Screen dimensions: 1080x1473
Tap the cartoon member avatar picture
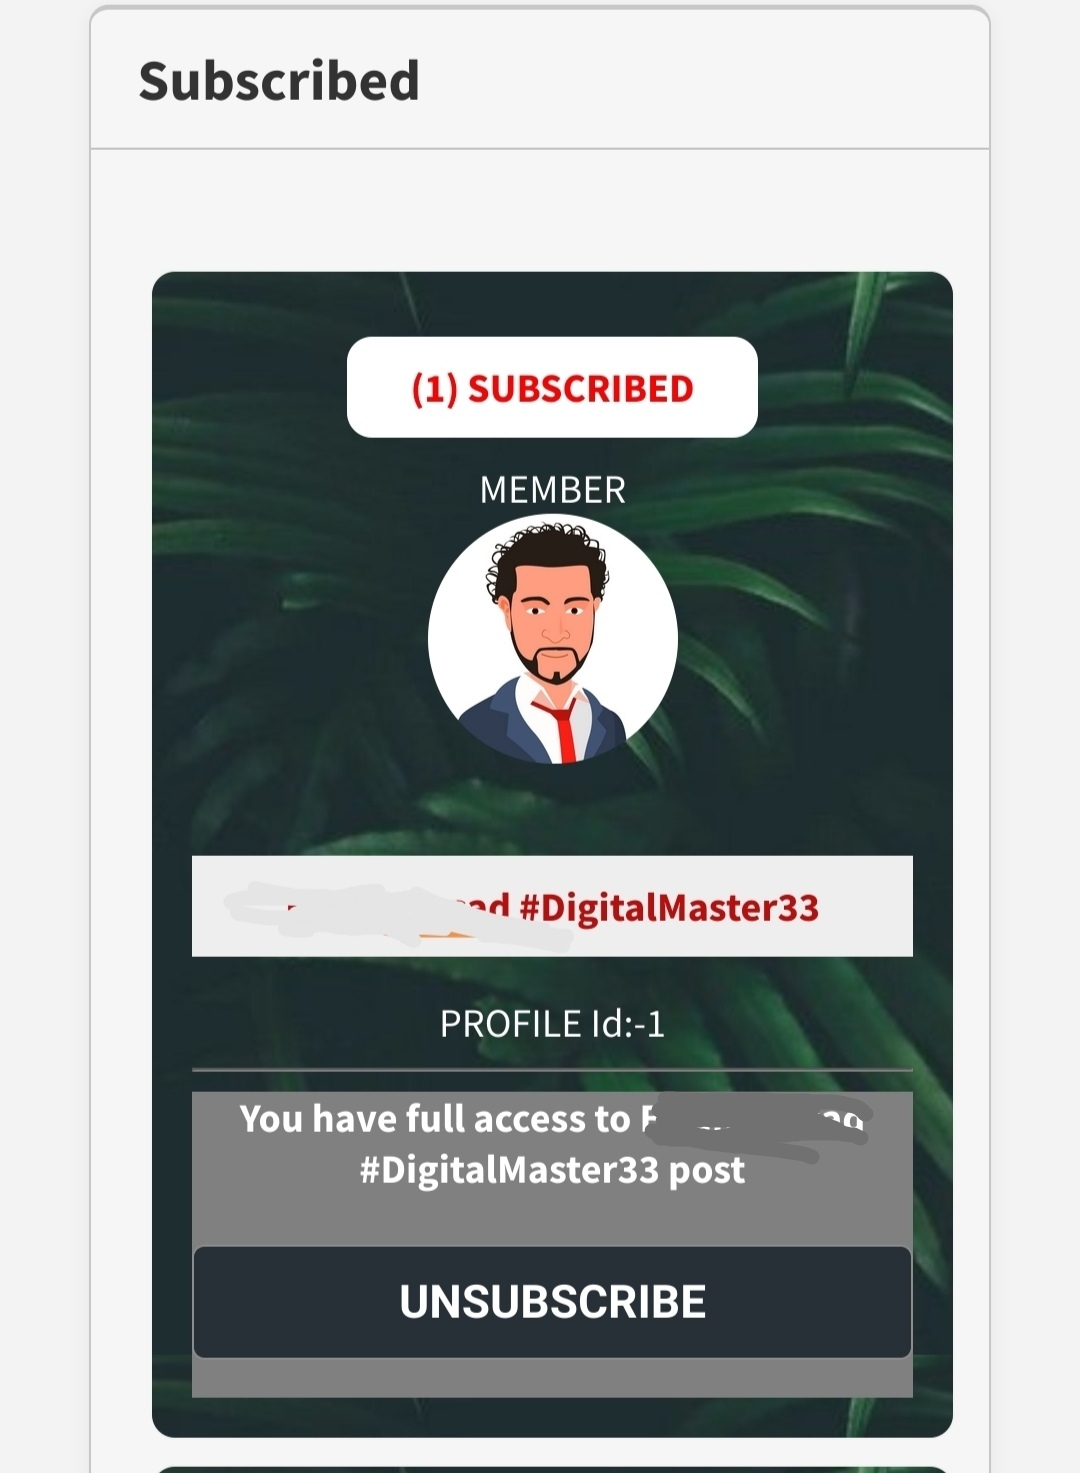[552, 639]
